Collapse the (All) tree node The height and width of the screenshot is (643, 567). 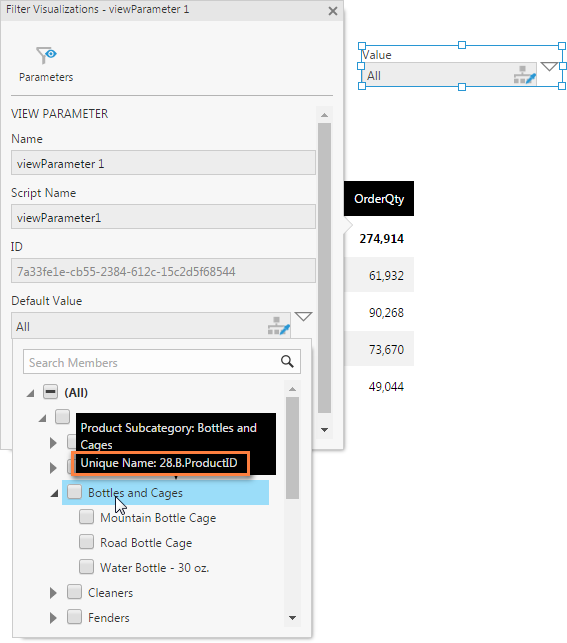coord(30,394)
